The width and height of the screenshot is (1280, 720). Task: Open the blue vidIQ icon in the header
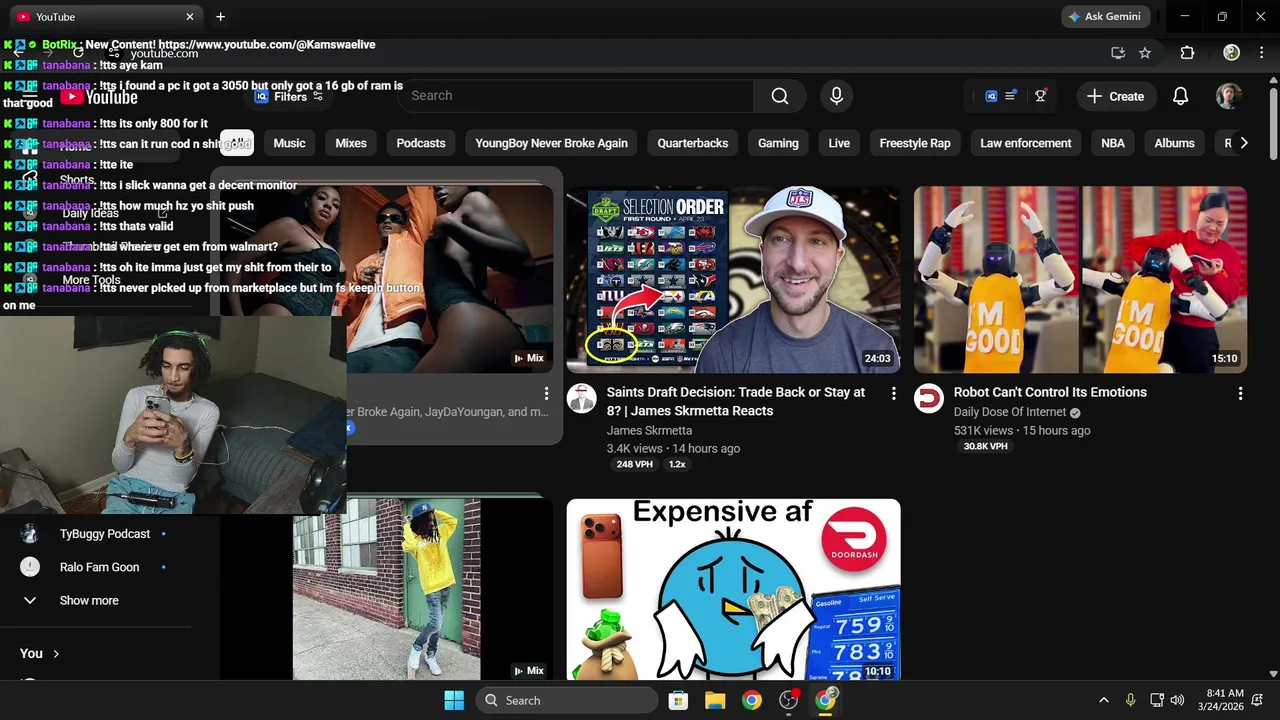coord(991,96)
